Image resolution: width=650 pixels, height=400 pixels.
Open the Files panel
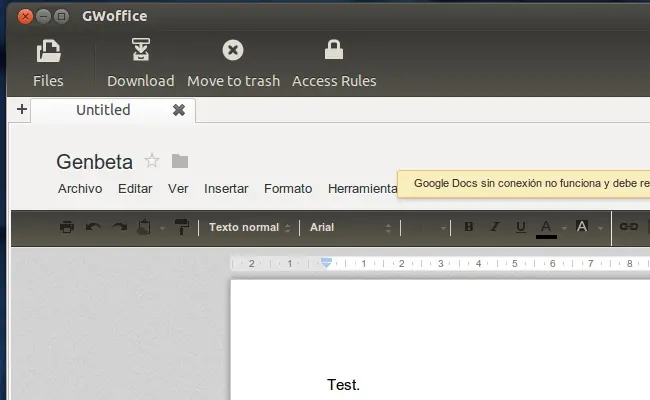(x=48, y=63)
